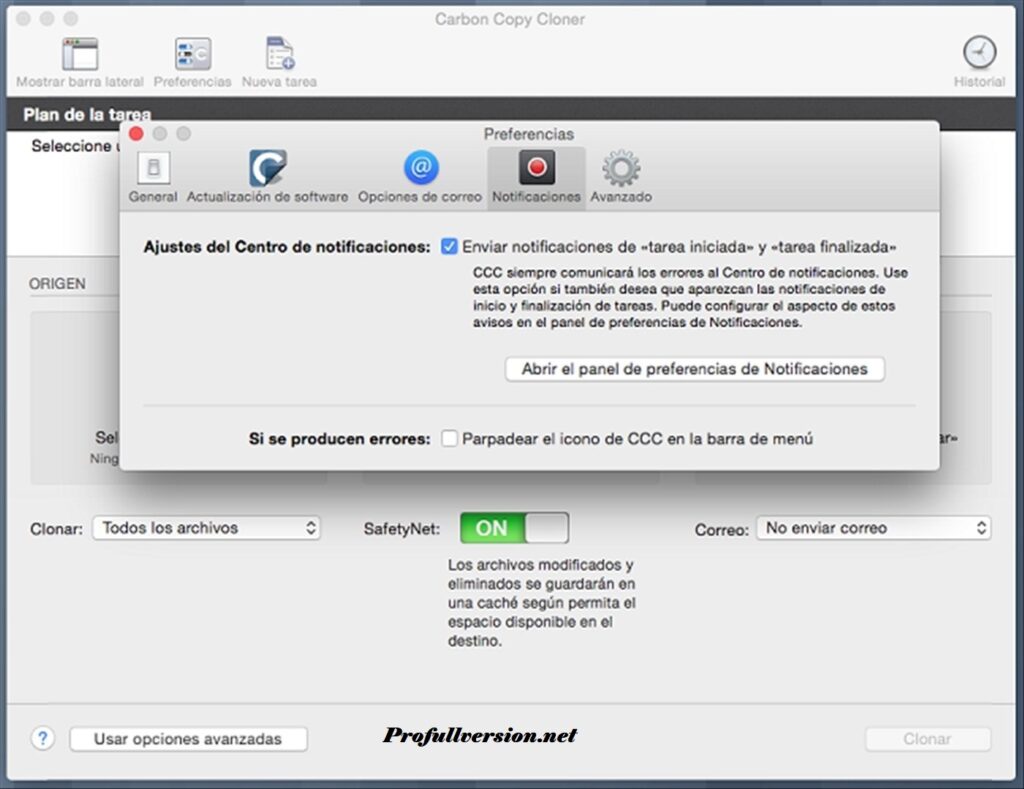Image resolution: width=1024 pixels, height=789 pixels.
Task: Turn off the SafetyNet switch
Action: point(513,527)
